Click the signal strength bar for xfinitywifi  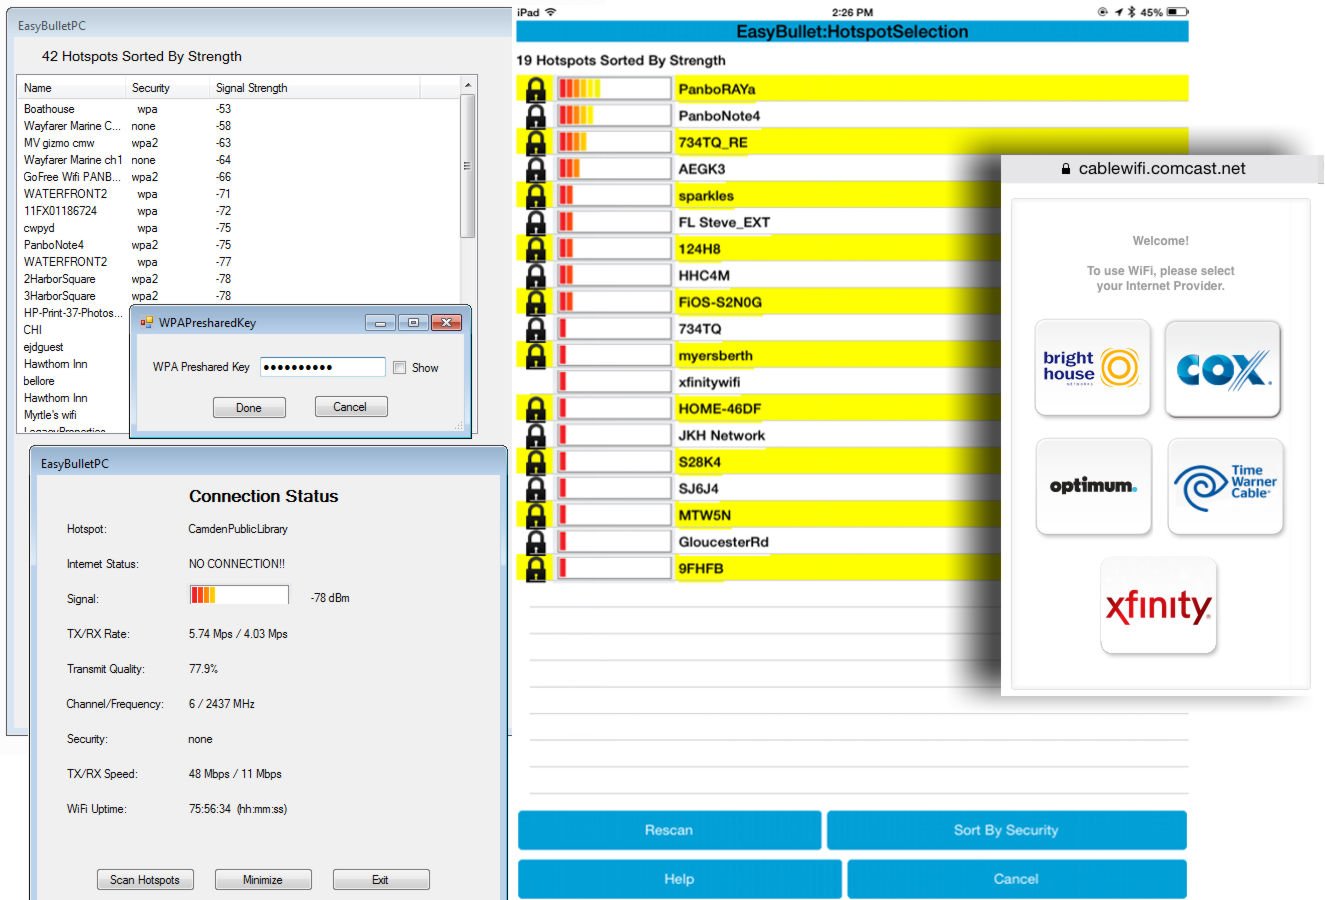[614, 382]
